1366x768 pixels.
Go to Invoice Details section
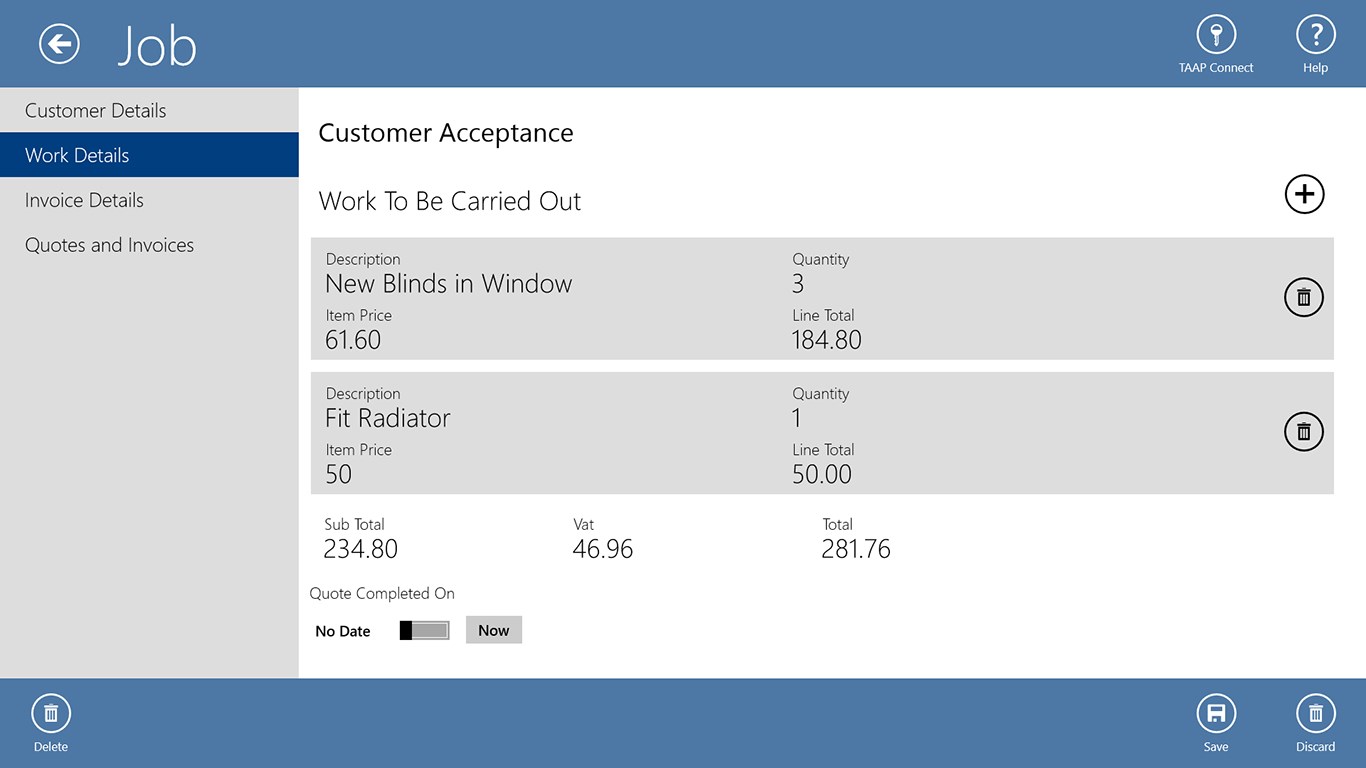coord(84,200)
